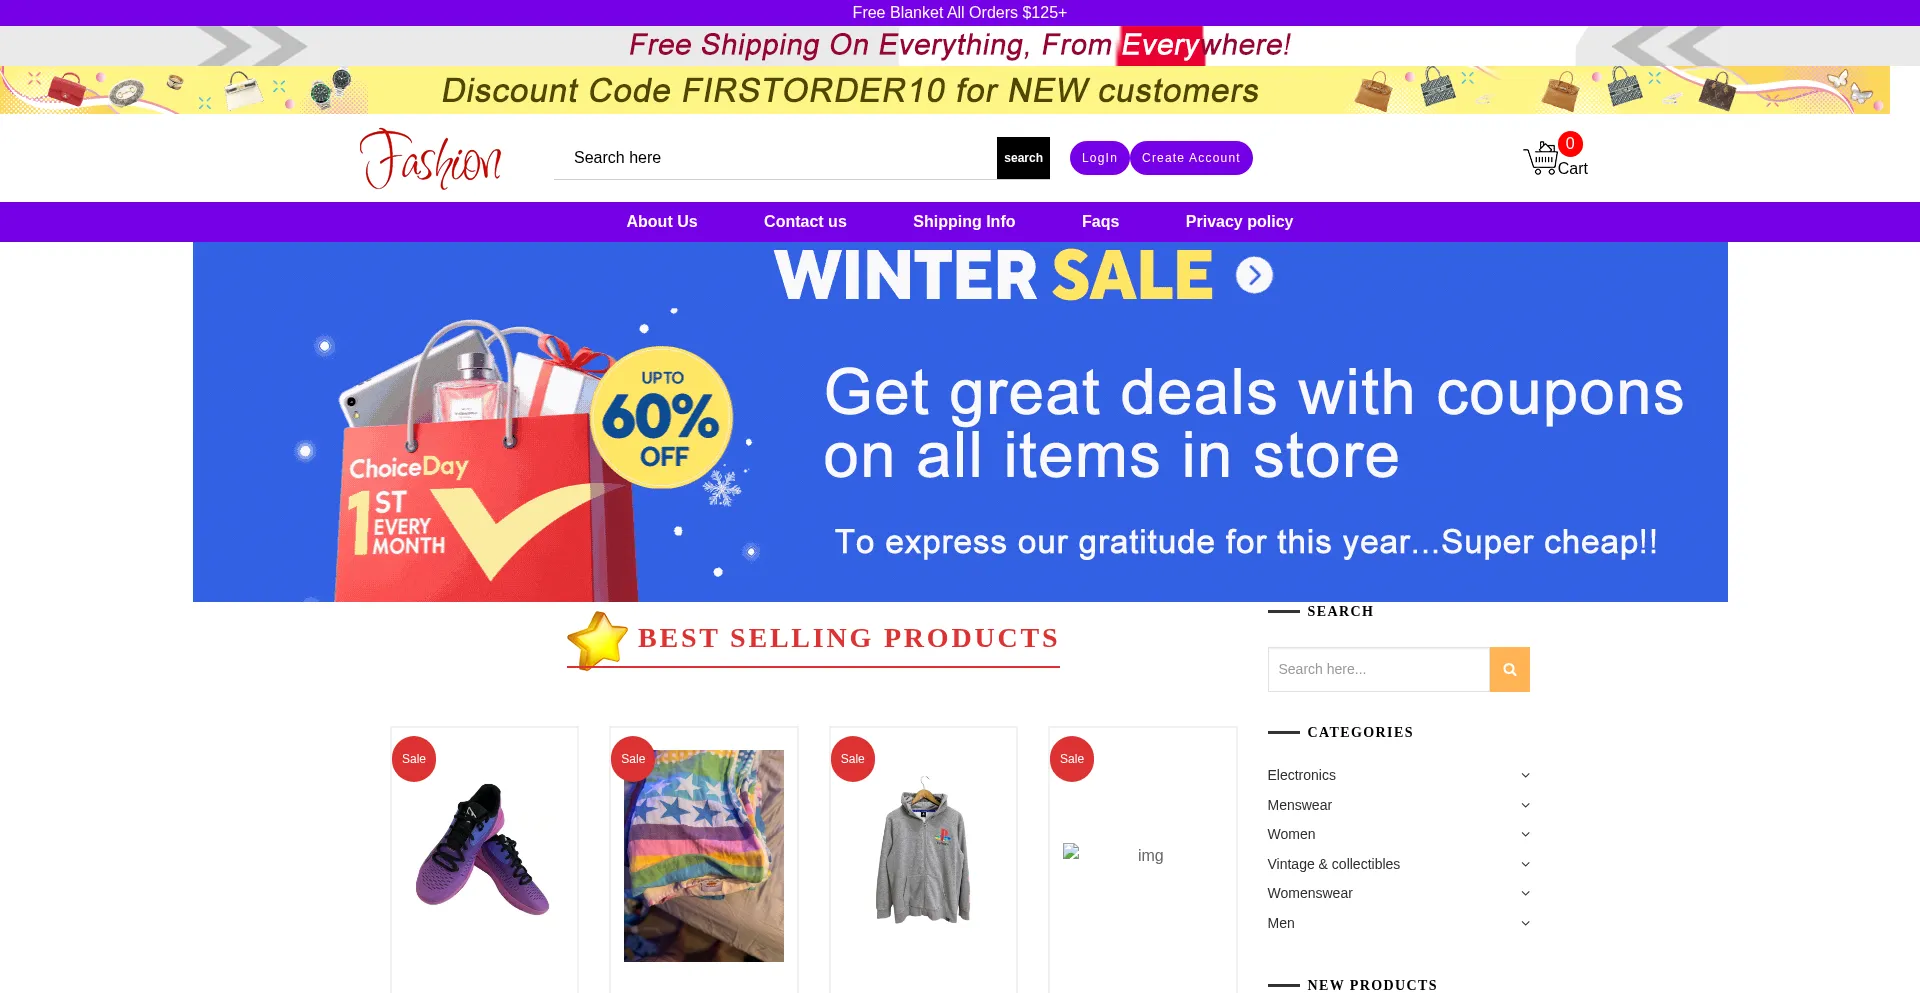The height and width of the screenshot is (993, 1920).
Task: Open the About Us menu item
Action: (662, 222)
